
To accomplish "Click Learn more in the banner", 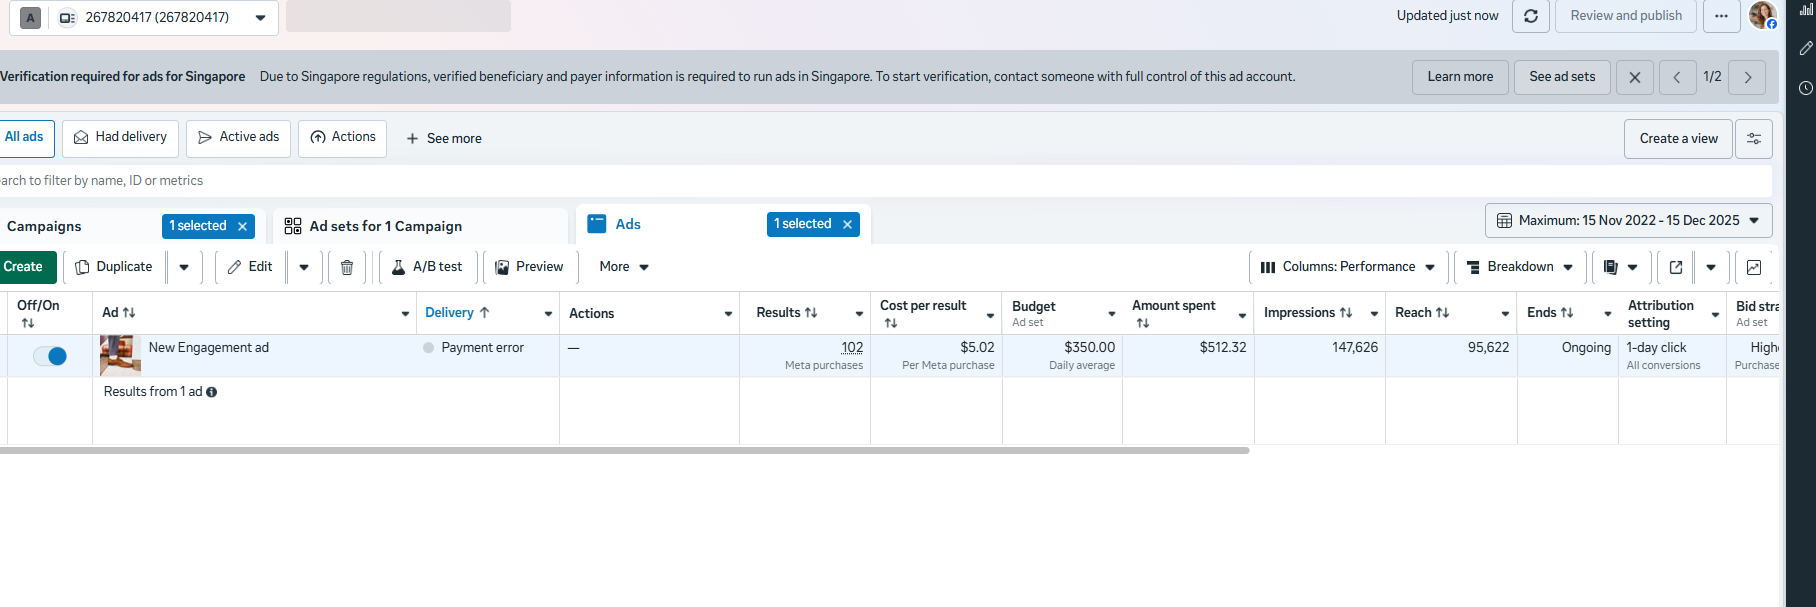I will click(x=1460, y=77).
